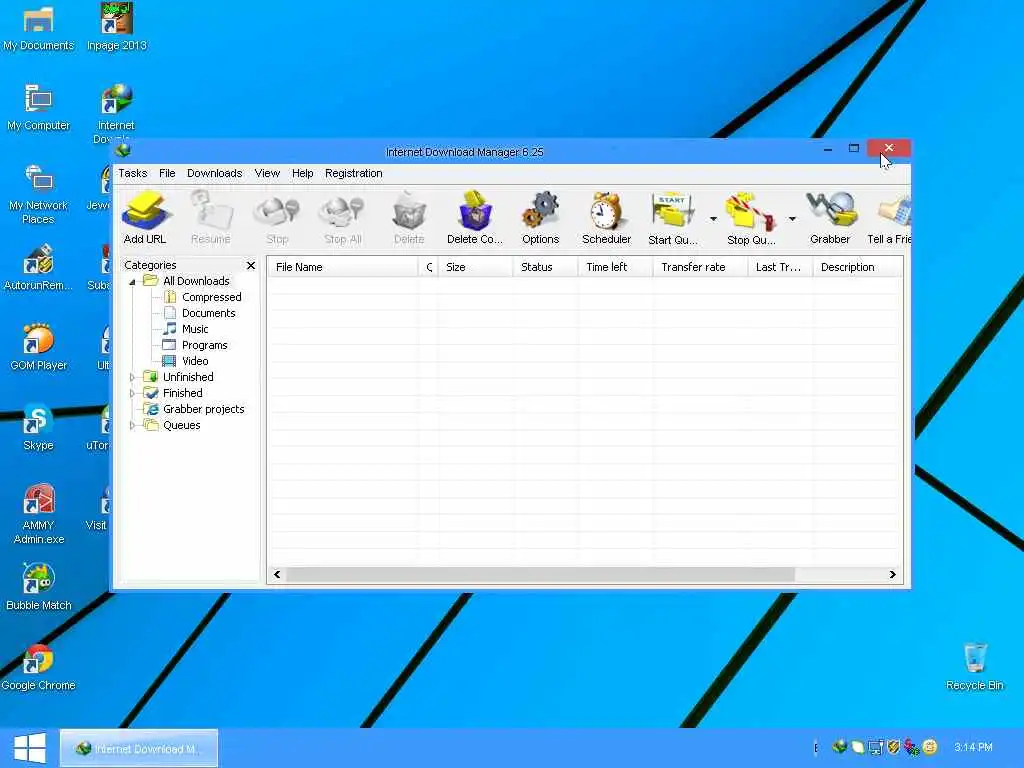The image size is (1024, 768).
Task: Select the Inpage 2013 desktop icon
Action: click(116, 27)
